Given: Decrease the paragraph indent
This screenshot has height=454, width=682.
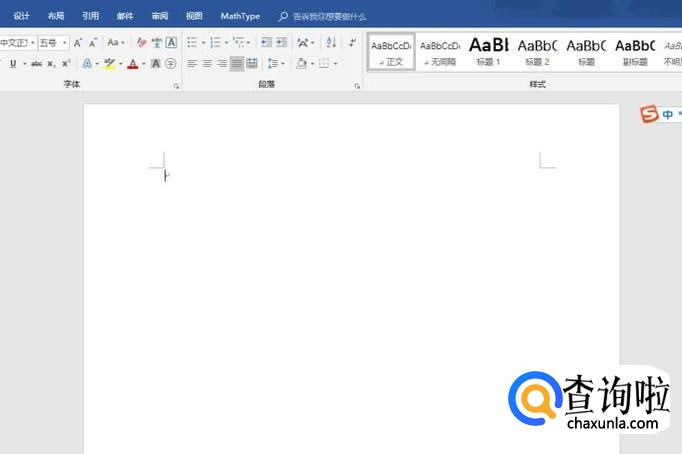Looking at the screenshot, I should 266,42.
